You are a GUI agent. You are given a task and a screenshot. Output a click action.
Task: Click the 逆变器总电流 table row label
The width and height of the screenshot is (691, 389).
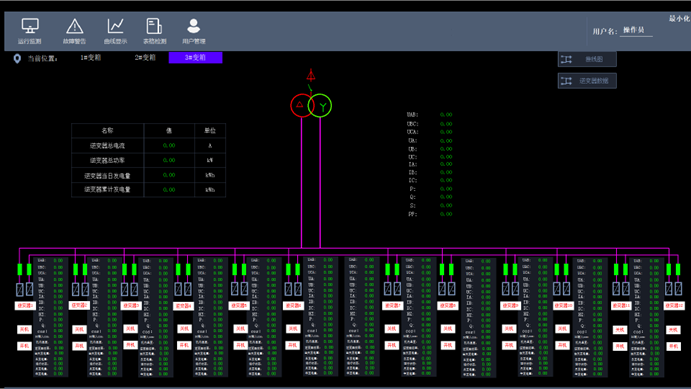point(108,145)
